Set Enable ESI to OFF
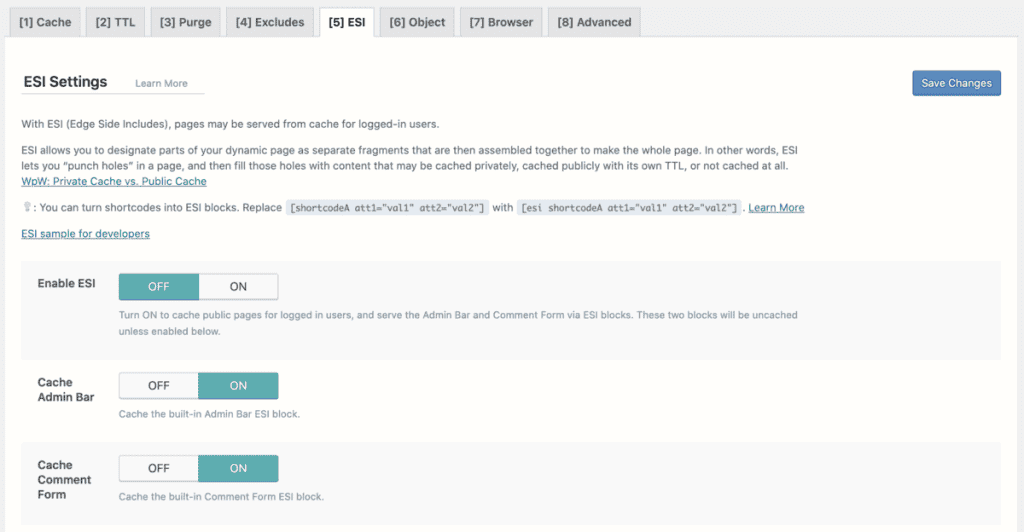The image size is (1024, 532). tap(159, 287)
